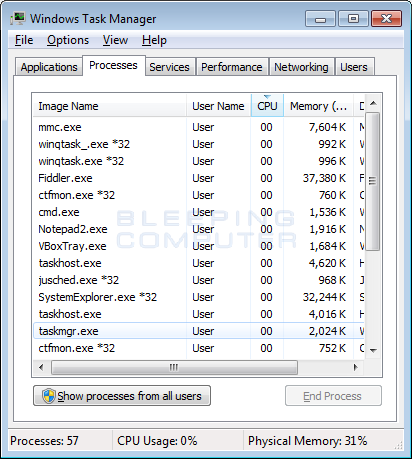
Task: Click the horizontal scrollbar right arrow
Action: pyautogui.click(x=355, y=367)
